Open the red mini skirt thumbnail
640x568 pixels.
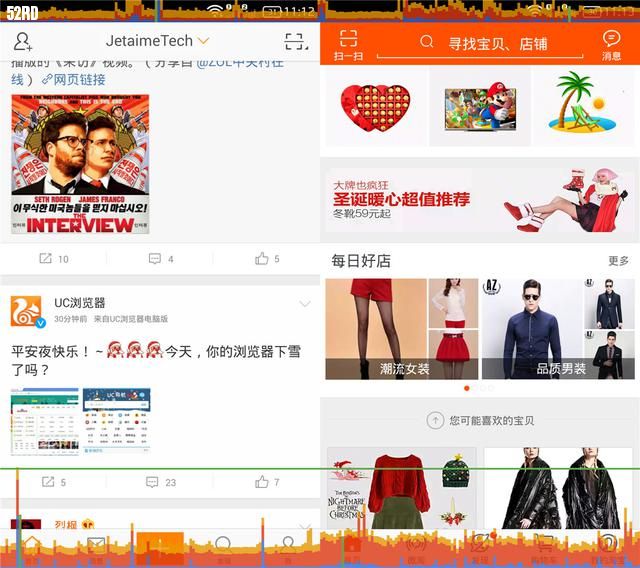tap(453, 355)
